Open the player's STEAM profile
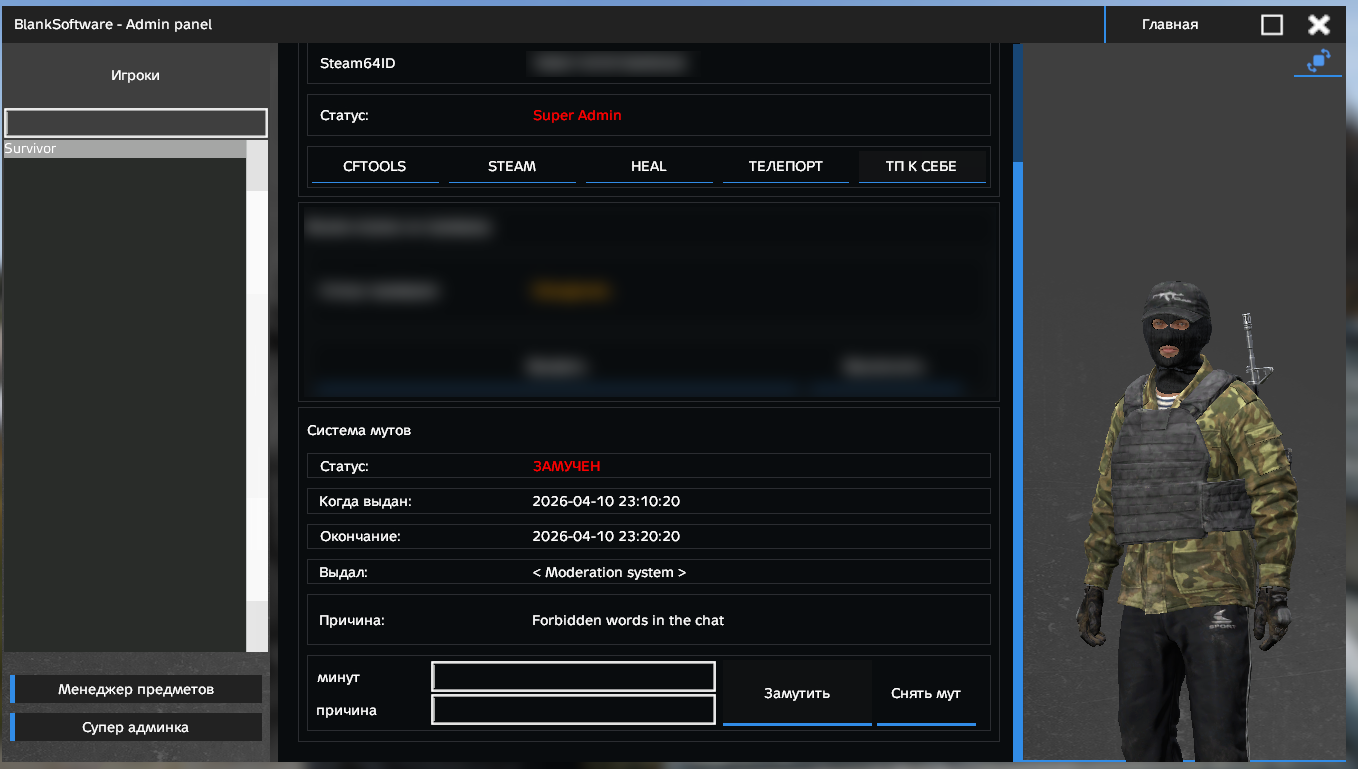Screen dimensions: 1358x769 [512, 167]
